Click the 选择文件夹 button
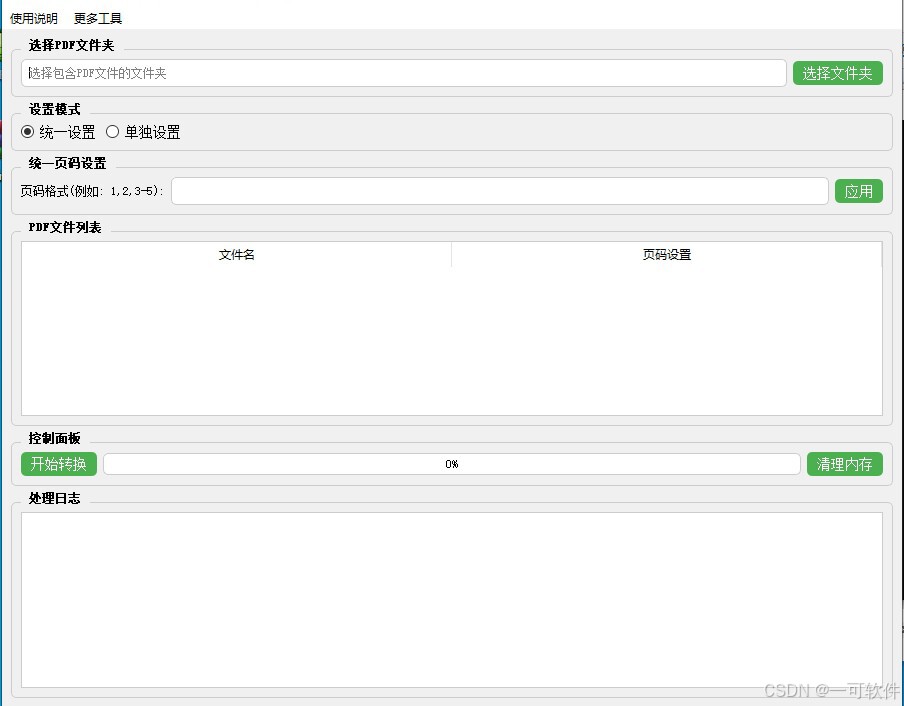 click(x=837, y=73)
